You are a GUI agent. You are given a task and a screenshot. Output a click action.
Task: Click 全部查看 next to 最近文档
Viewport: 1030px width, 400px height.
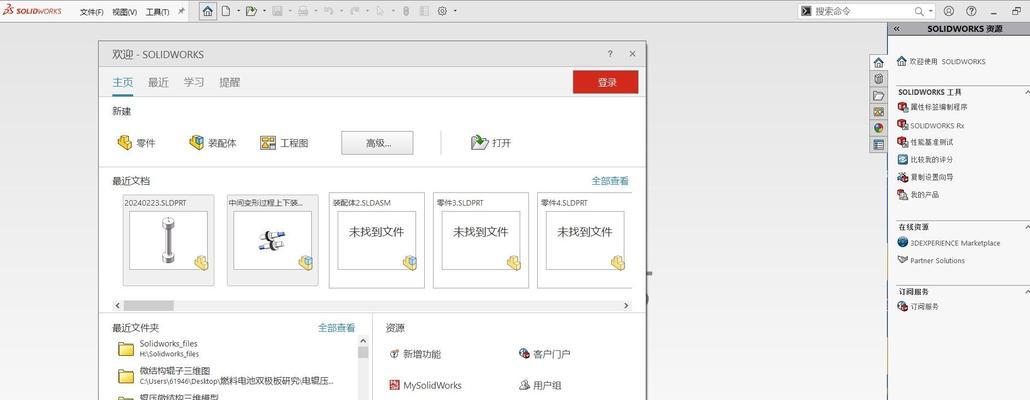(x=610, y=181)
